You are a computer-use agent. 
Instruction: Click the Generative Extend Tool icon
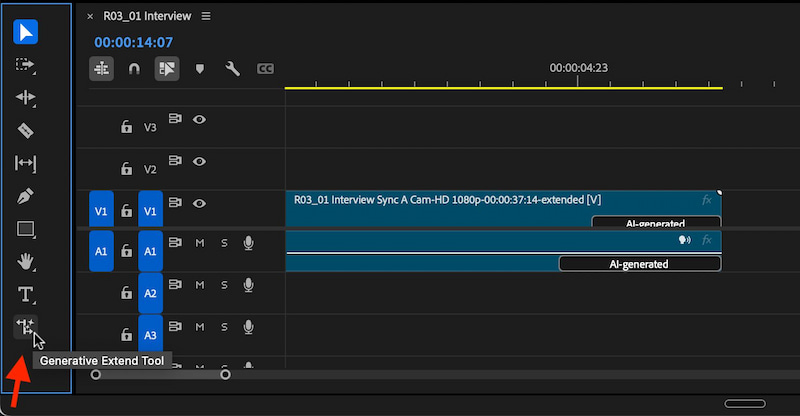25,327
